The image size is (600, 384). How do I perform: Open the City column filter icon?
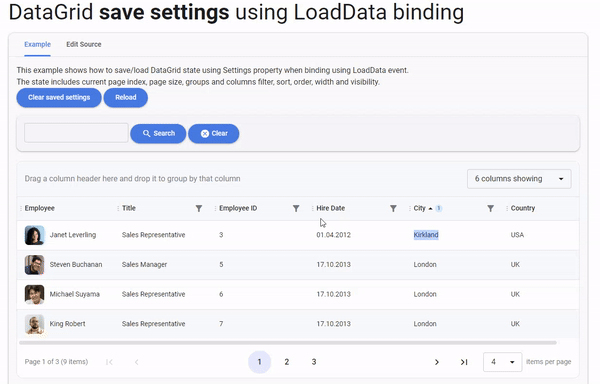(x=490, y=208)
